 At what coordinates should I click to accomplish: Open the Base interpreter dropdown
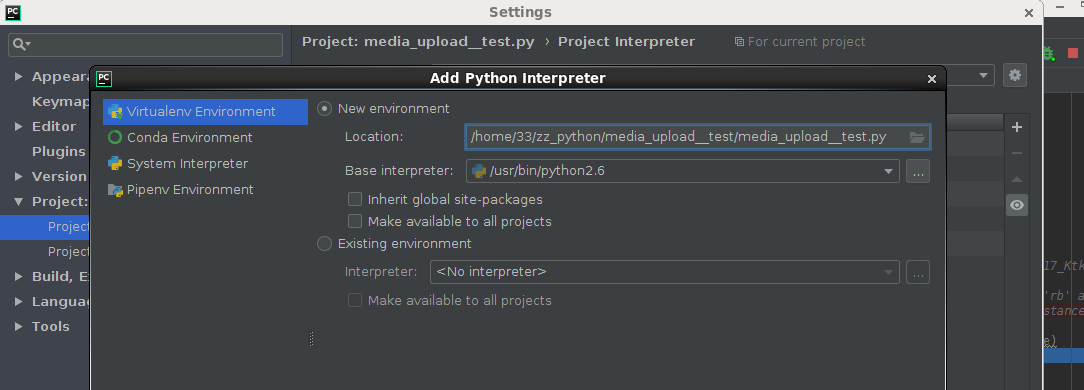coord(683,171)
